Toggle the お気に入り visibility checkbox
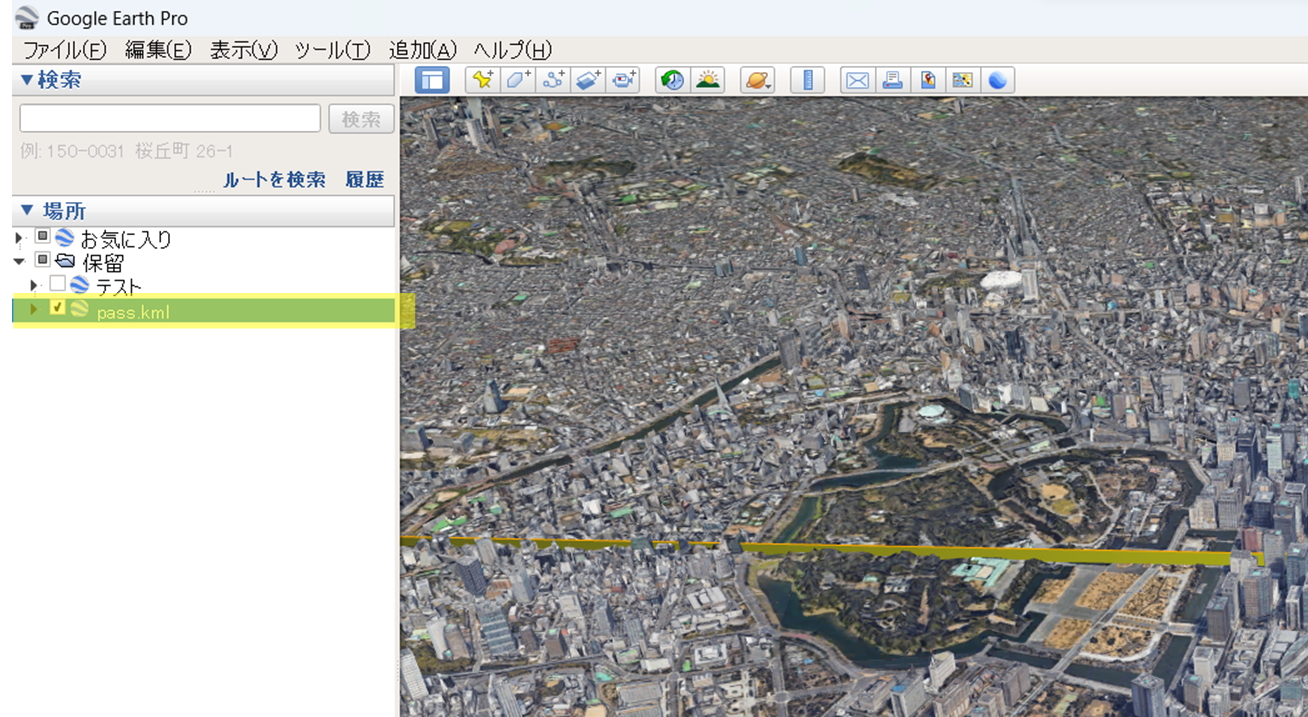This screenshot has width=1308, height=717. pyautogui.click(x=41, y=238)
